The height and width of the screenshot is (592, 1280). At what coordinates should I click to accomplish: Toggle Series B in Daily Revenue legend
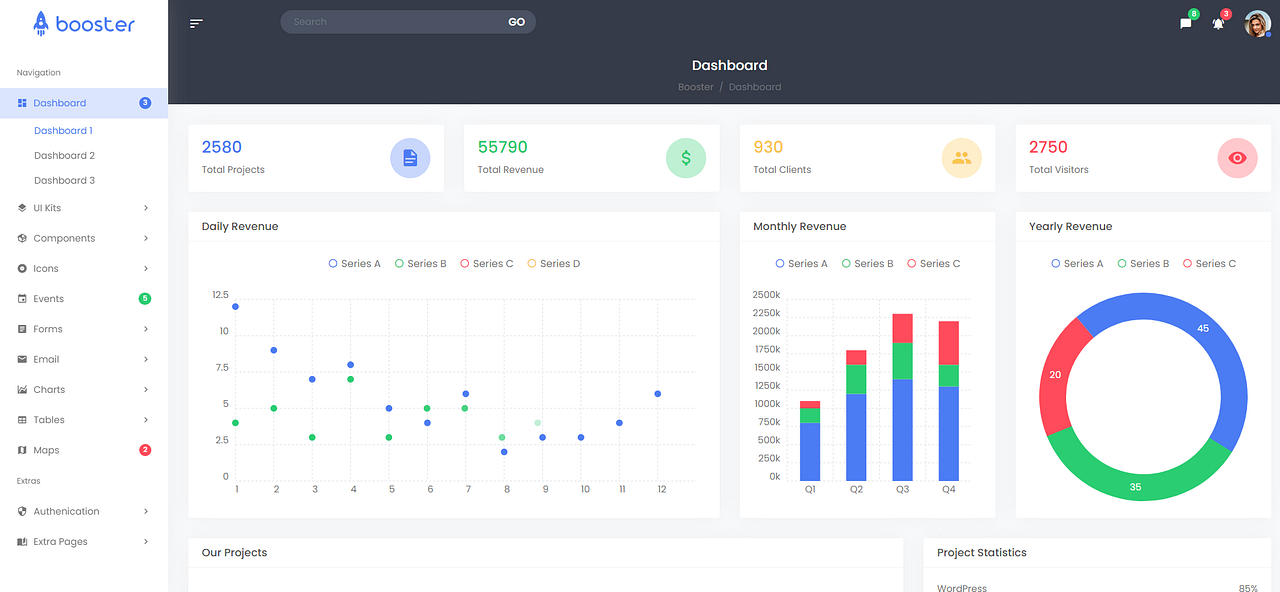coord(420,263)
